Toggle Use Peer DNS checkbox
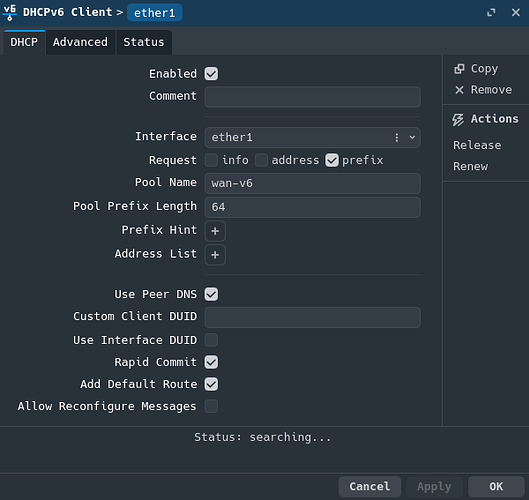The width and height of the screenshot is (529, 500). [x=211, y=294]
